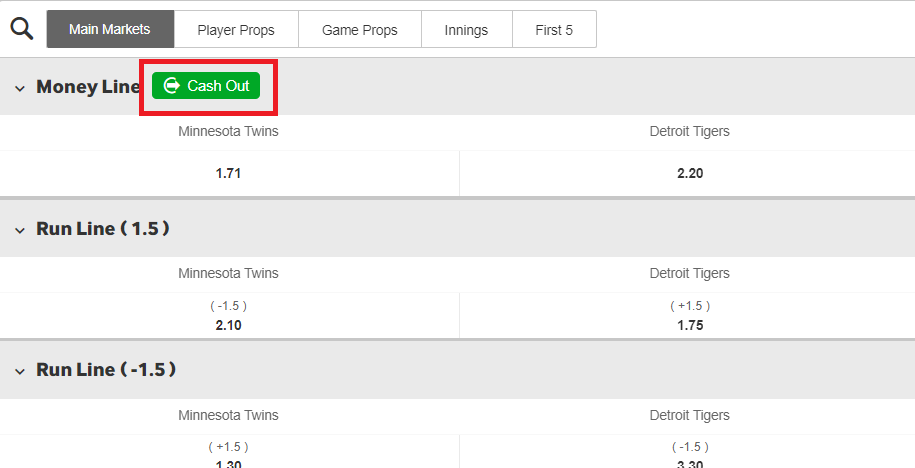
Task: Pick Detroit Tigers +1.5 at 1.75
Action: coord(690,315)
